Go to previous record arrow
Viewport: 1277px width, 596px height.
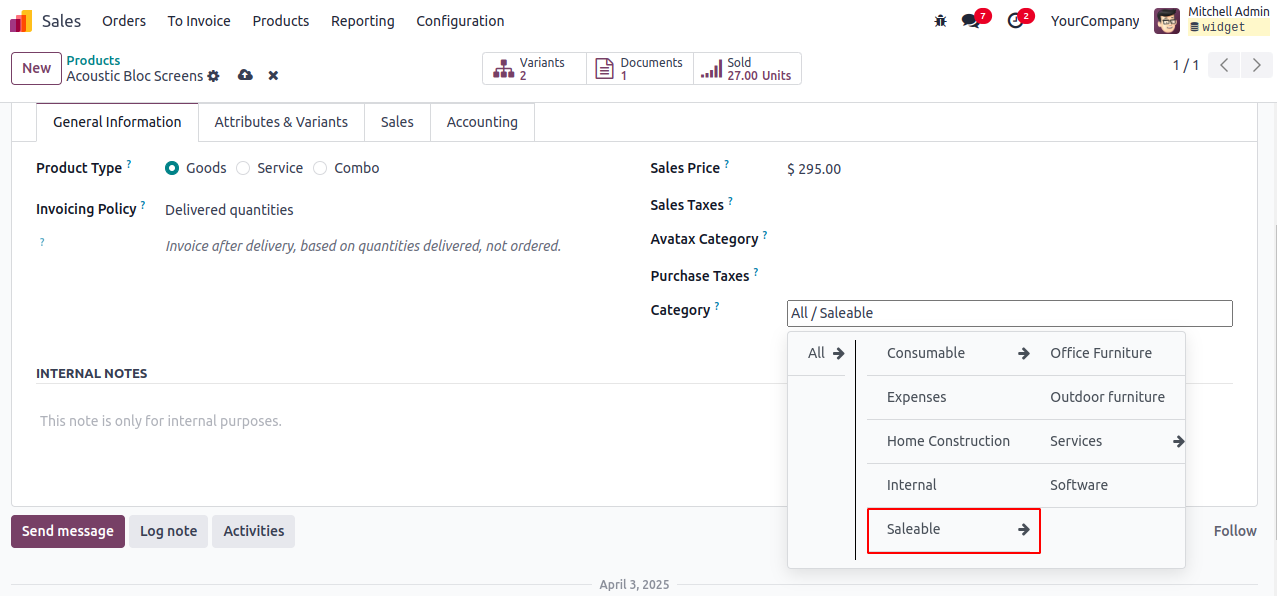tap(1224, 66)
